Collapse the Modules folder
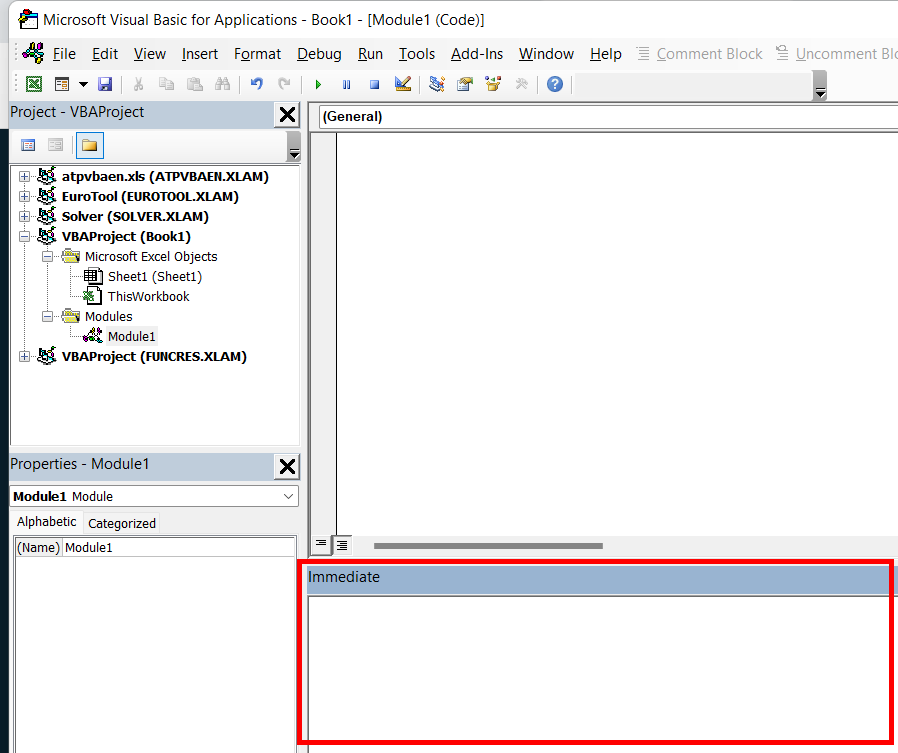 48,316
